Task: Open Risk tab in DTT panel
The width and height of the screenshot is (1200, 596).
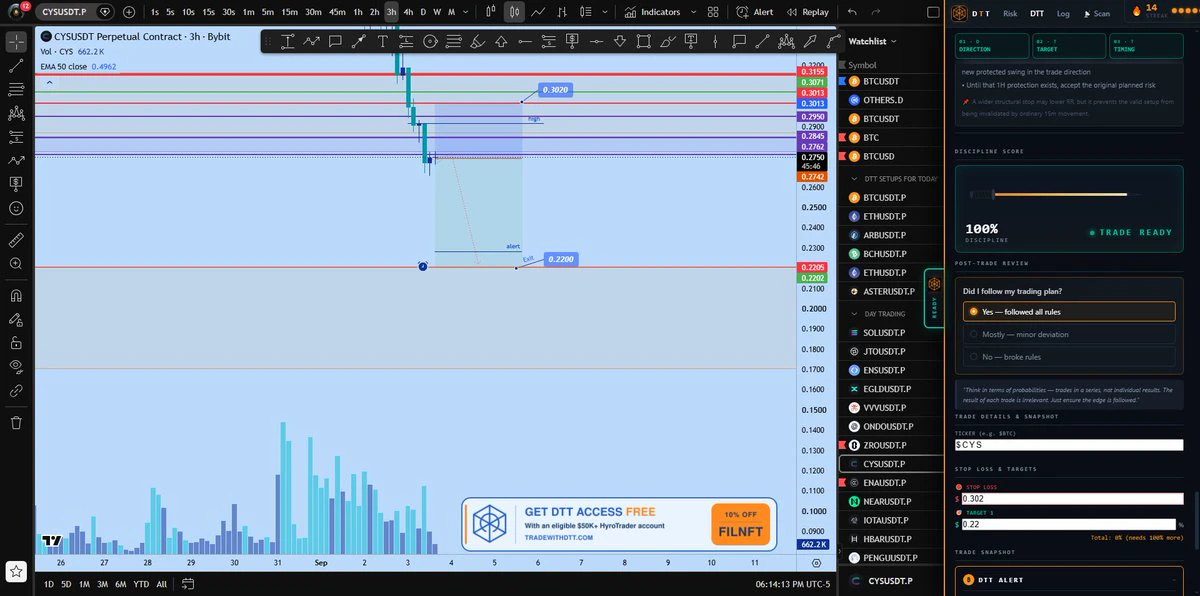Action: (1010, 14)
